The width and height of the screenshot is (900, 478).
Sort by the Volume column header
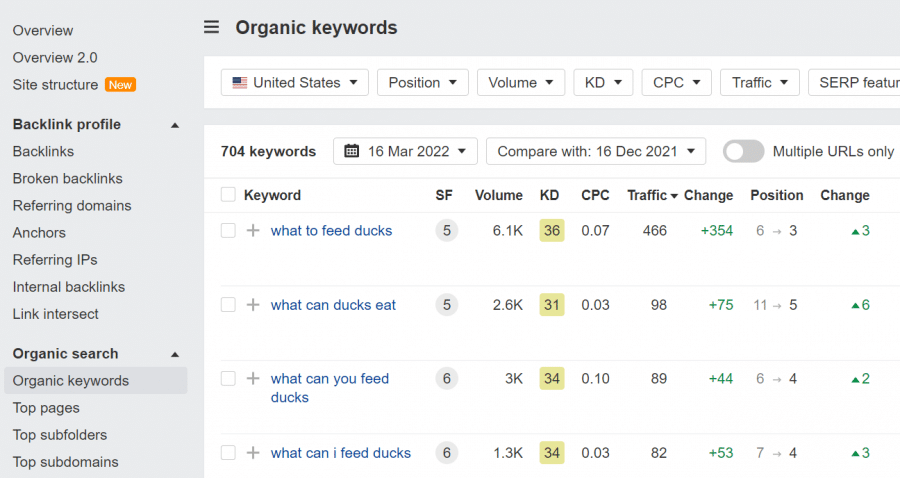[x=499, y=195]
